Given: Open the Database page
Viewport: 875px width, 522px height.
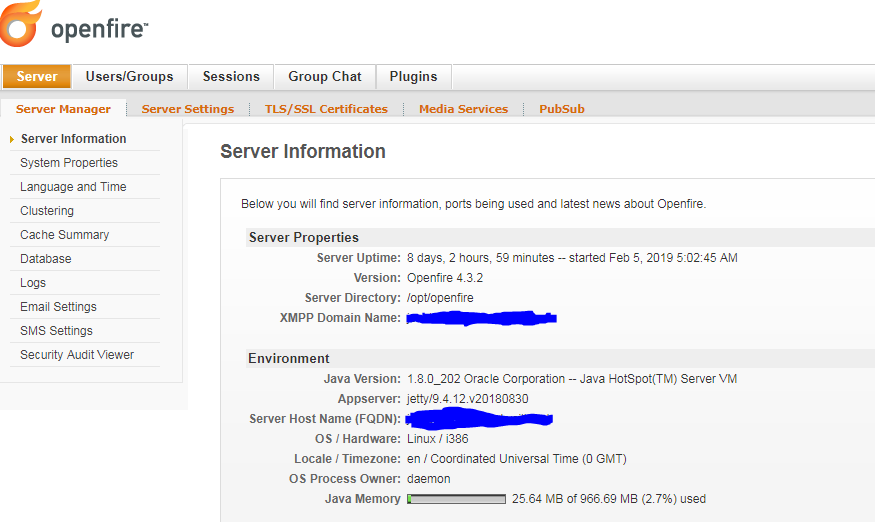Looking at the screenshot, I should tap(46, 258).
